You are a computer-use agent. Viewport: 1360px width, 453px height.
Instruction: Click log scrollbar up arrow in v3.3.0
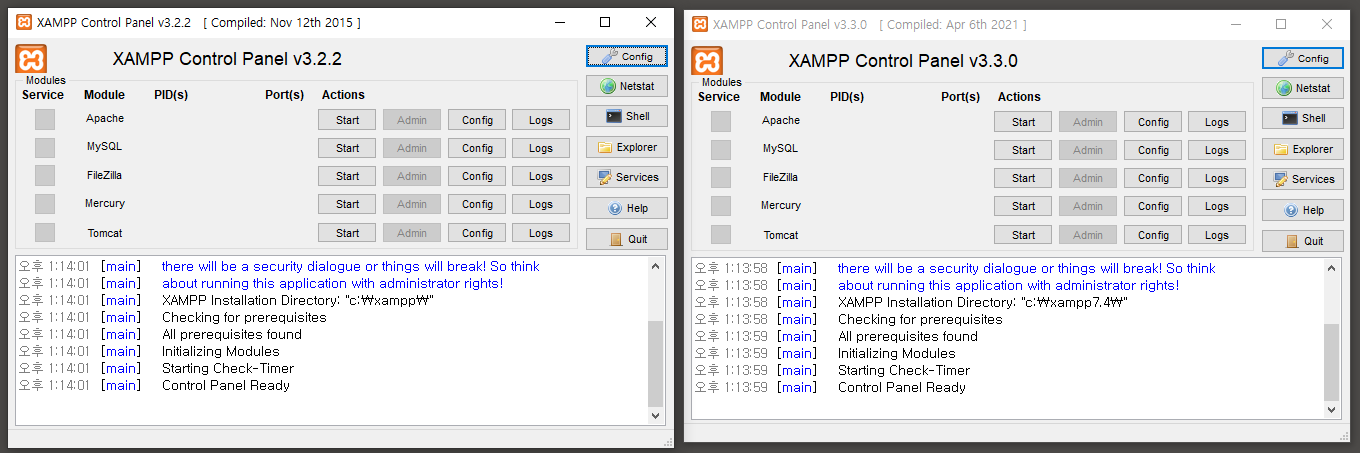[x=1332, y=269]
